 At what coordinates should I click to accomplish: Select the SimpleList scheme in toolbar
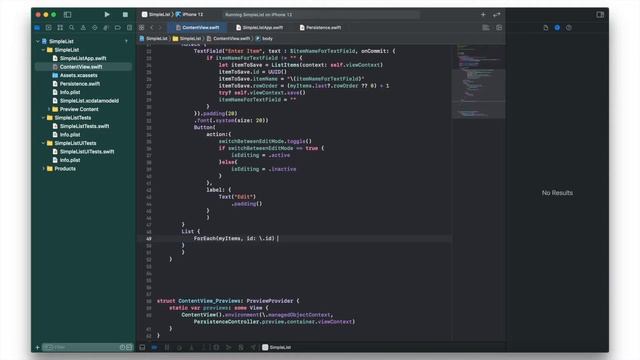click(156, 14)
